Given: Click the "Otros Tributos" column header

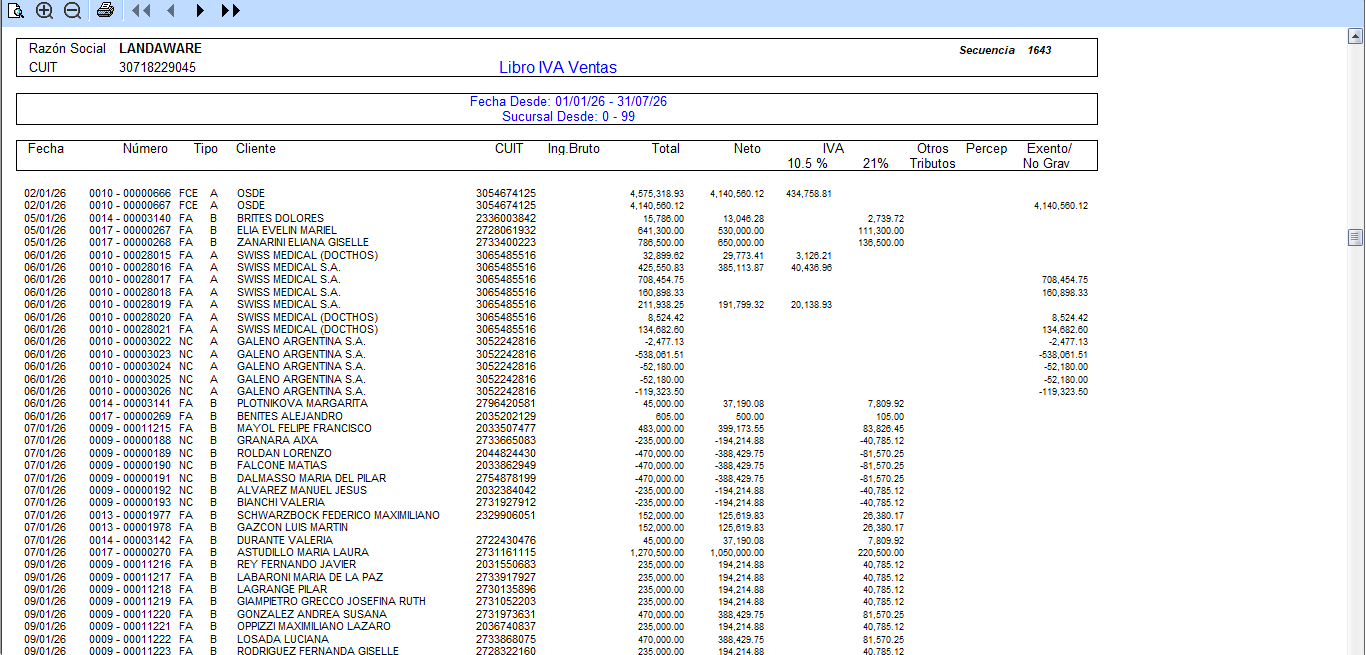Looking at the screenshot, I should point(933,156).
